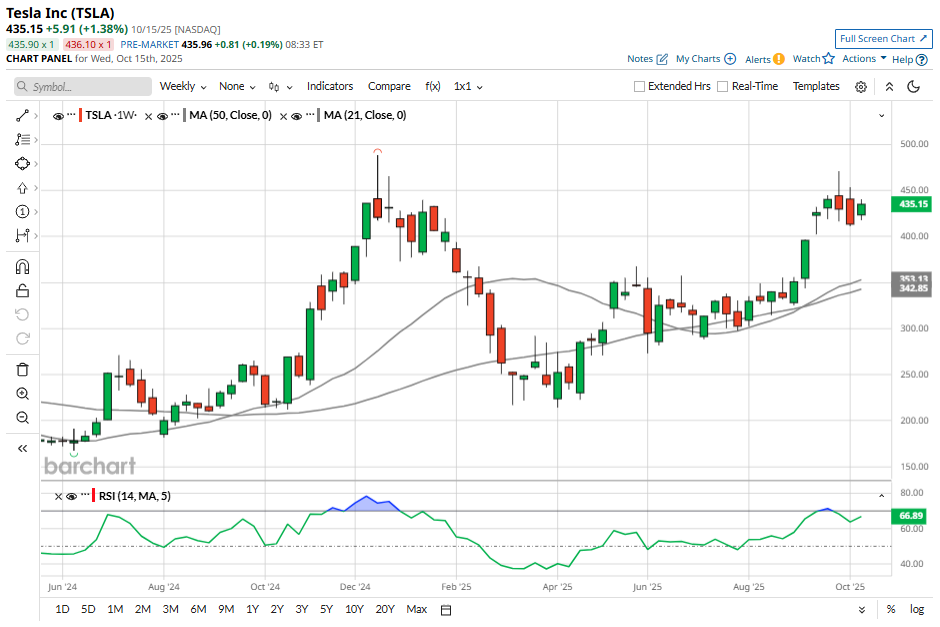Pick the arrow marker tool
Image resolution: width=940 pixels, height=627 pixels.
22,188
